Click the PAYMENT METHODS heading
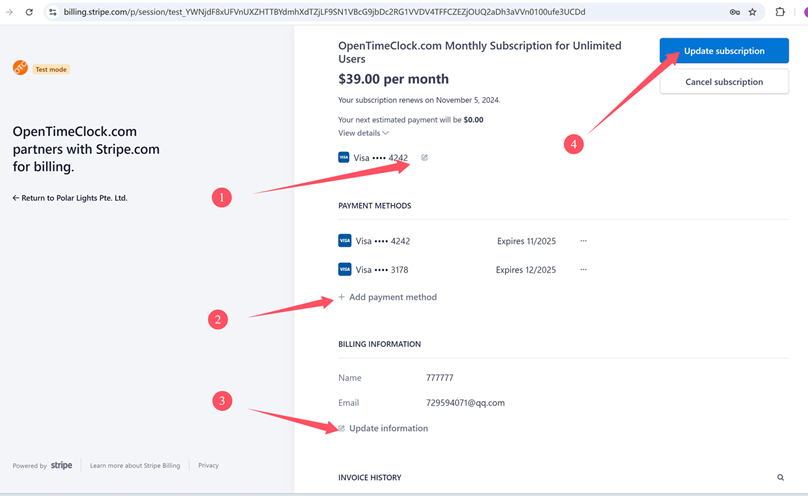The height and width of the screenshot is (496, 808). (375, 206)
